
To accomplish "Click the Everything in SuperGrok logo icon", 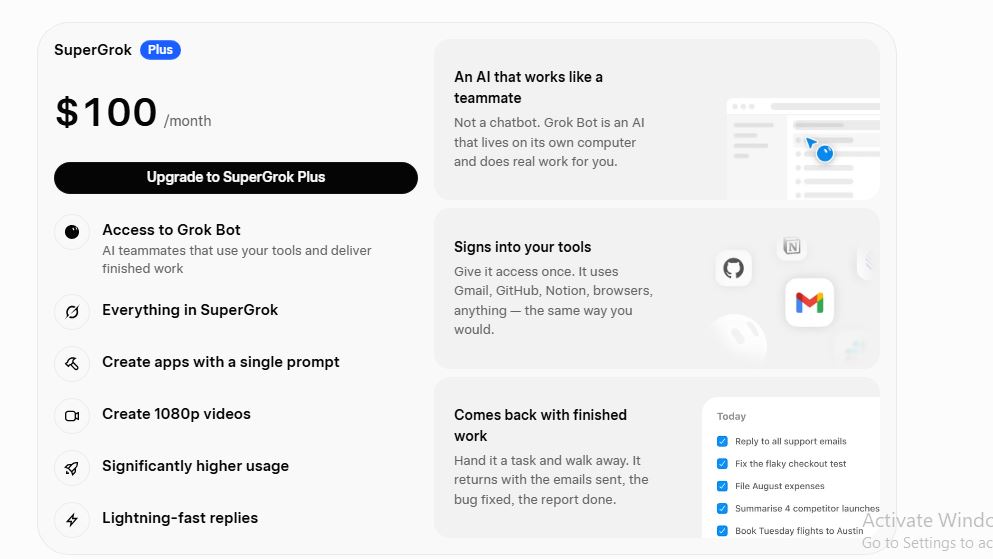I will [x=72, y=311].
